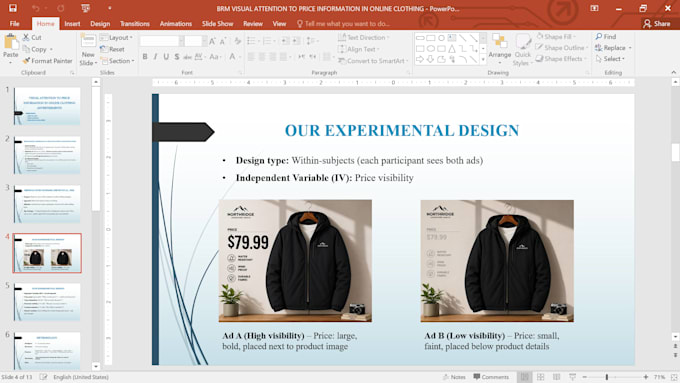
Task: Switch to Reading view
Action: pyautogui.click(x=556, y=377)
